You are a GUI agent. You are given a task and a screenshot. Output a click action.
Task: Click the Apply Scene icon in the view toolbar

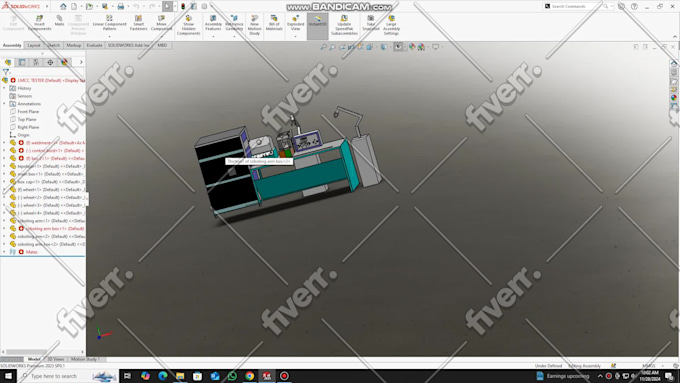pos(421,47)
